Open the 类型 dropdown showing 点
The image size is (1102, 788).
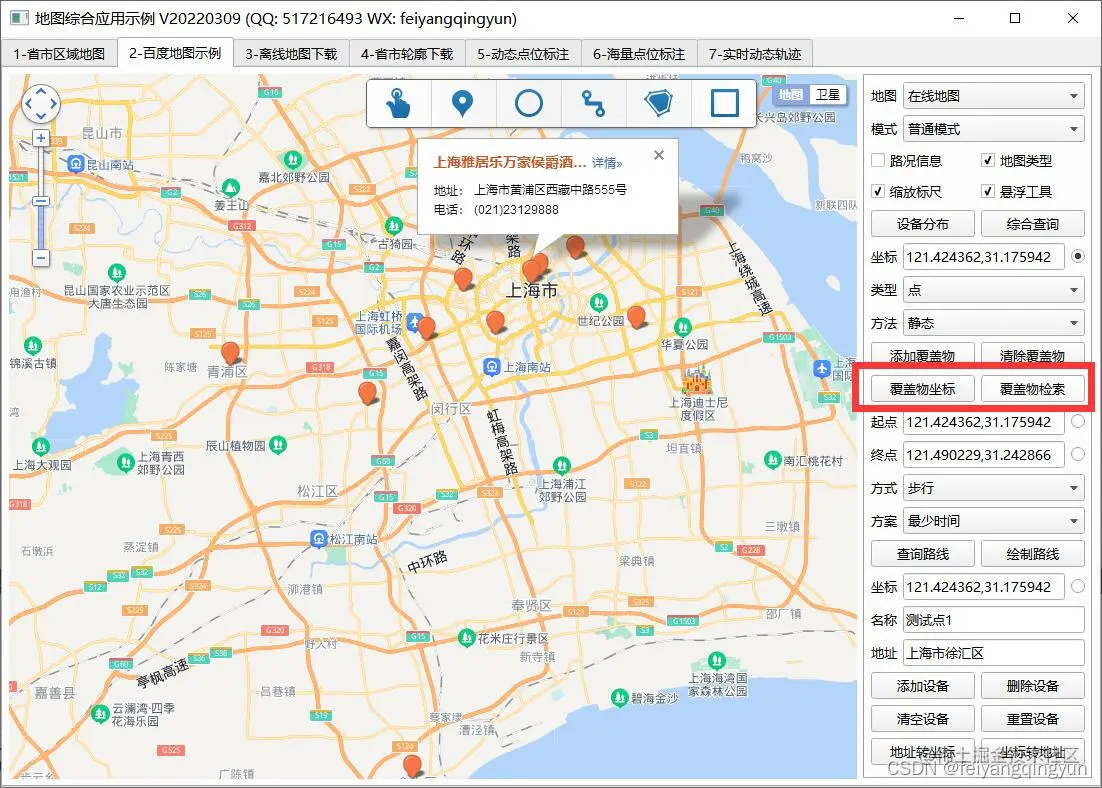pyautogui.click(x=993, y=290)
